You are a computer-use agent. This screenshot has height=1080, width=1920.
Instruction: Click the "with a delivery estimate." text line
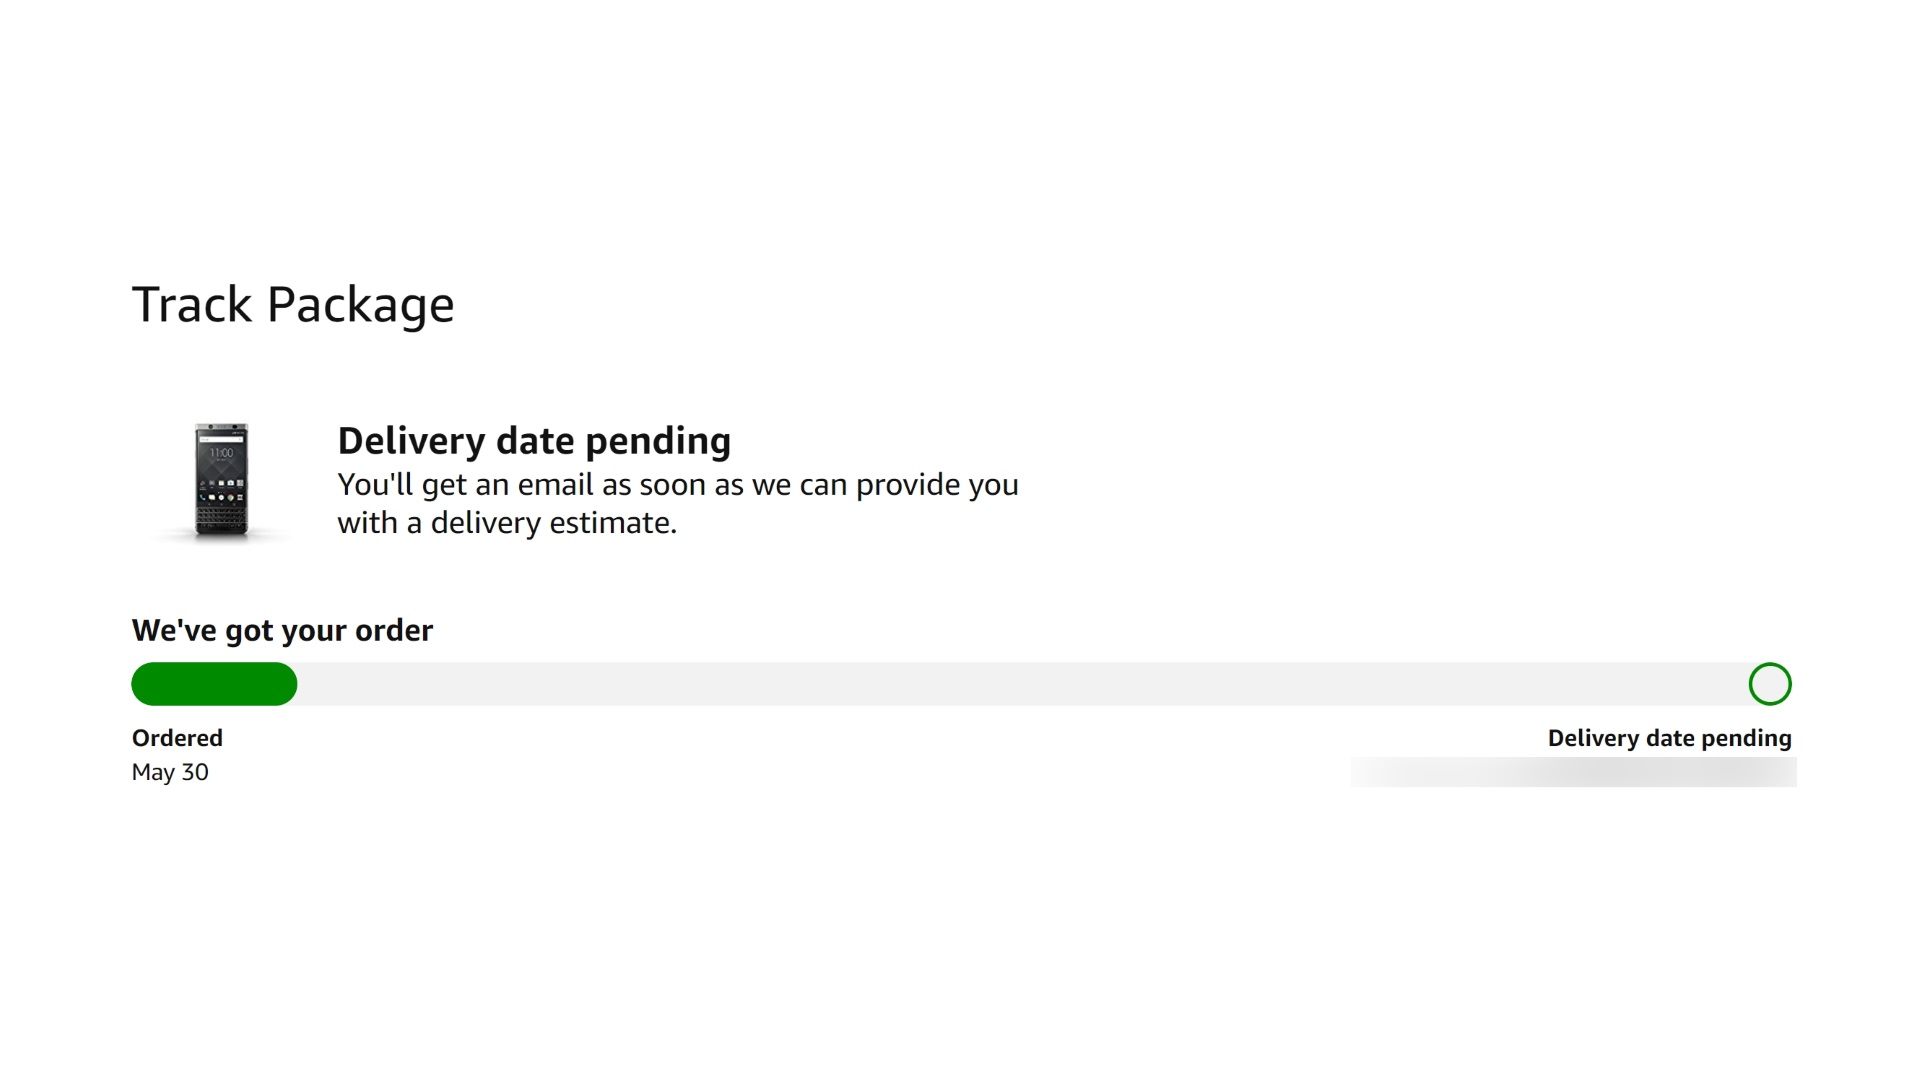point(507,523)
